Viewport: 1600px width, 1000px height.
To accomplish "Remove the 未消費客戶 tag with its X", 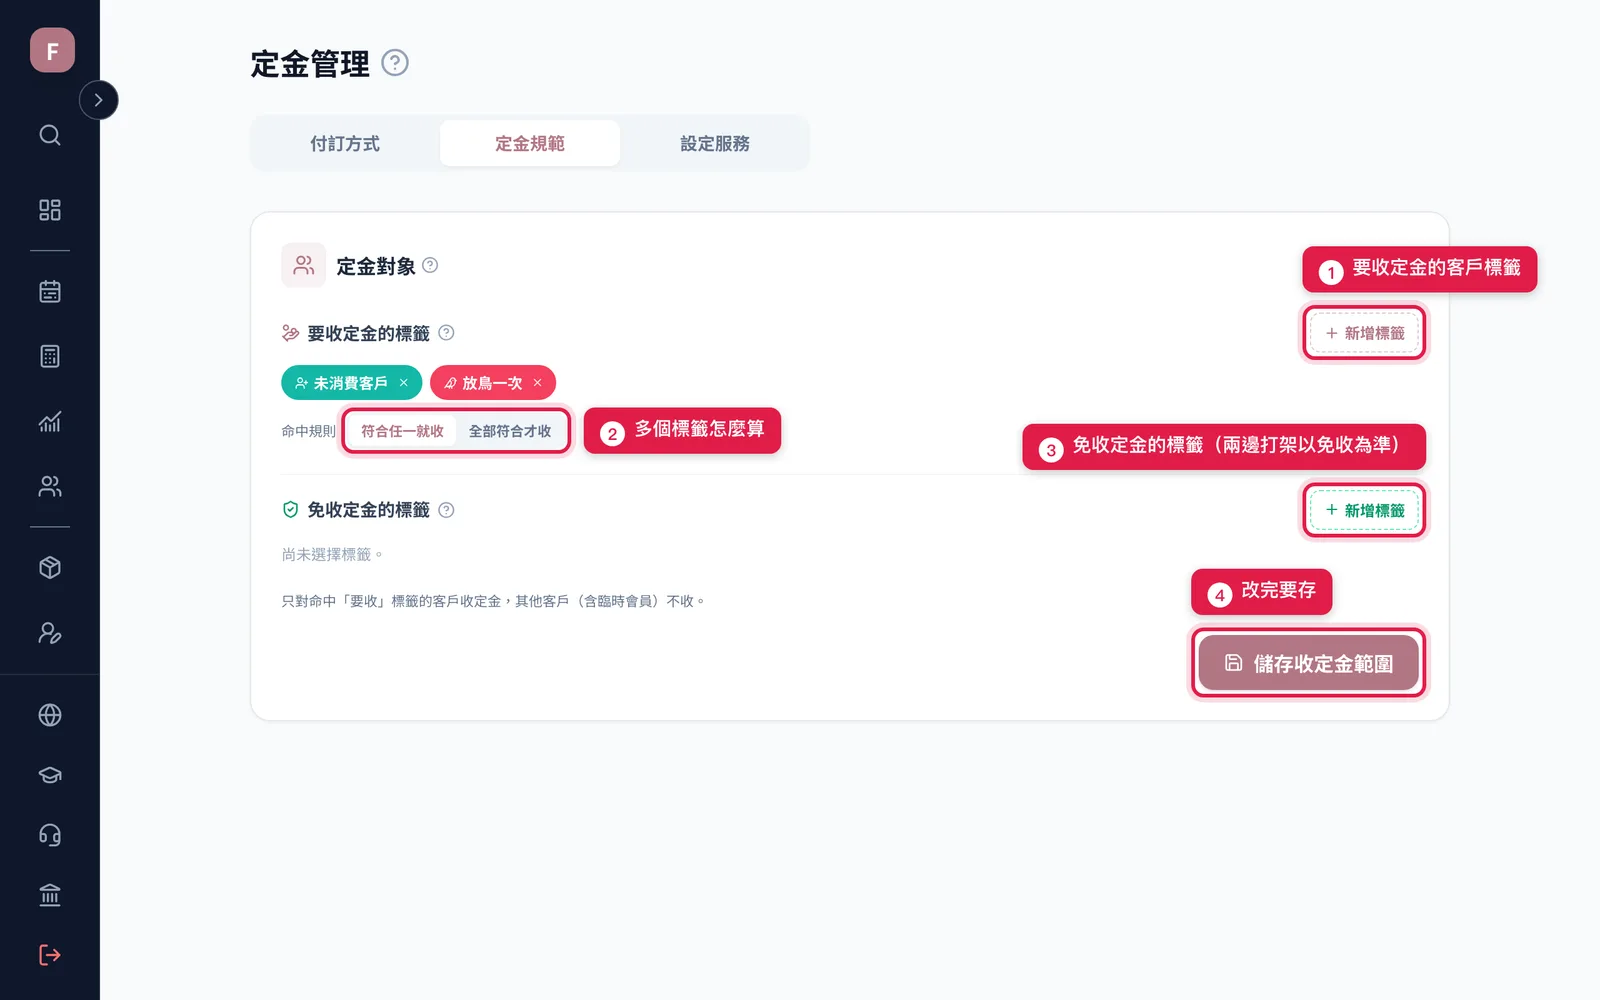I will (x=404, y=383).
